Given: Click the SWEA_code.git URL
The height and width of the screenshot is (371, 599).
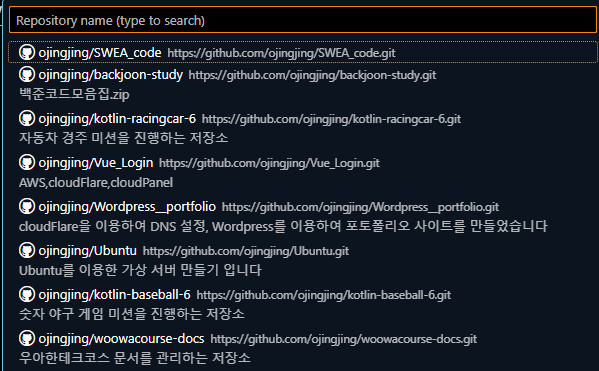Looking at the screenshot, I should click(282, 53).
